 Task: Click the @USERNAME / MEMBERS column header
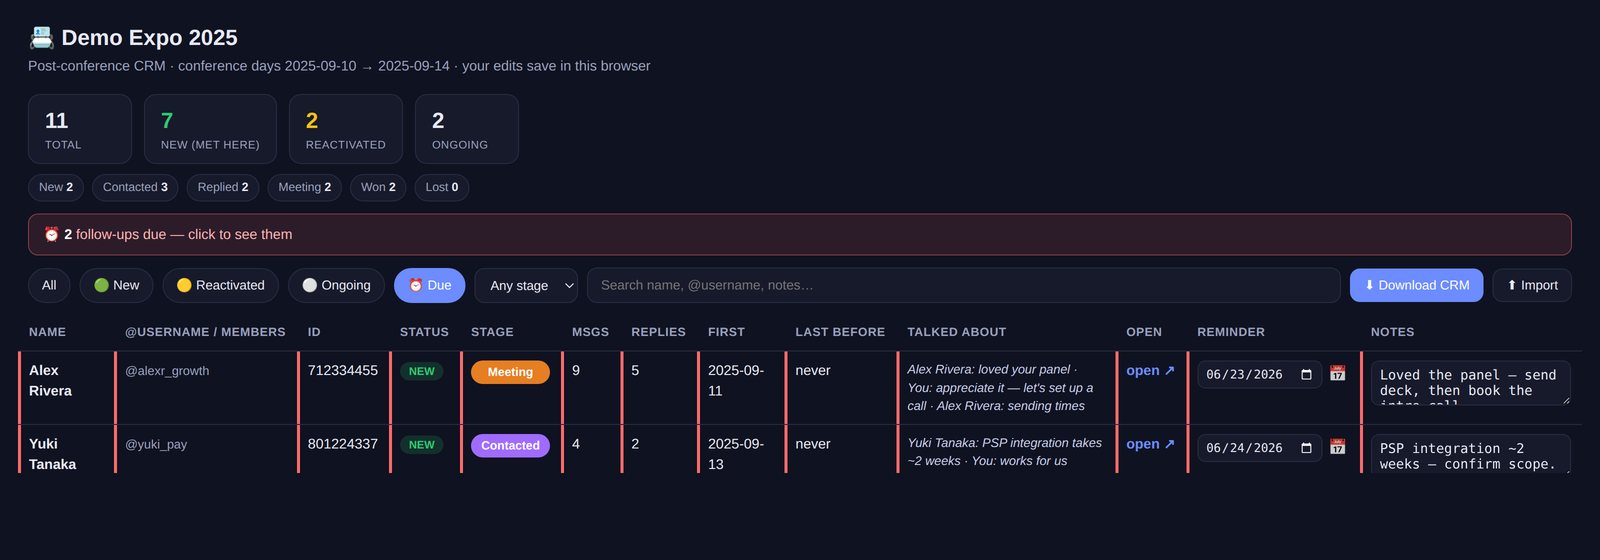[x=205, y=332]
